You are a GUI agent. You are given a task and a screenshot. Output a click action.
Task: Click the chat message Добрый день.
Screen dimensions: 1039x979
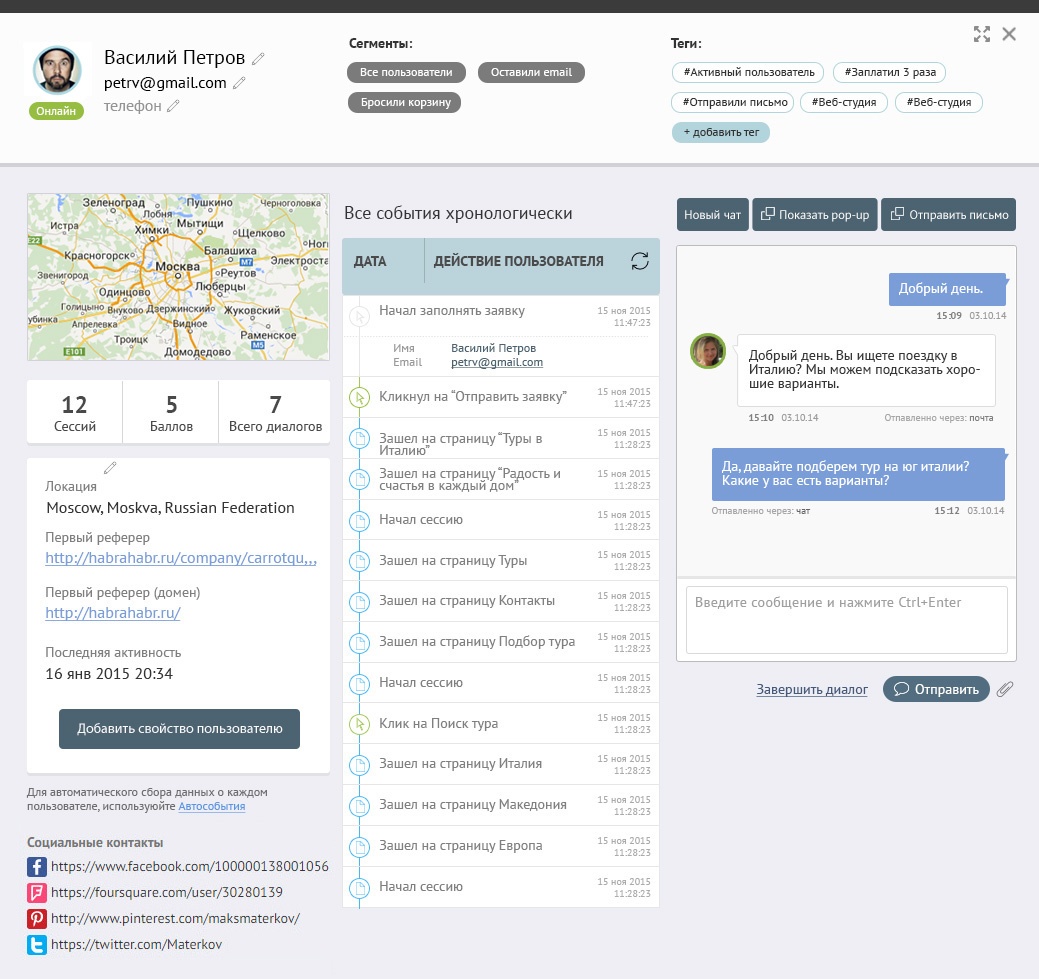coord(947,289)
